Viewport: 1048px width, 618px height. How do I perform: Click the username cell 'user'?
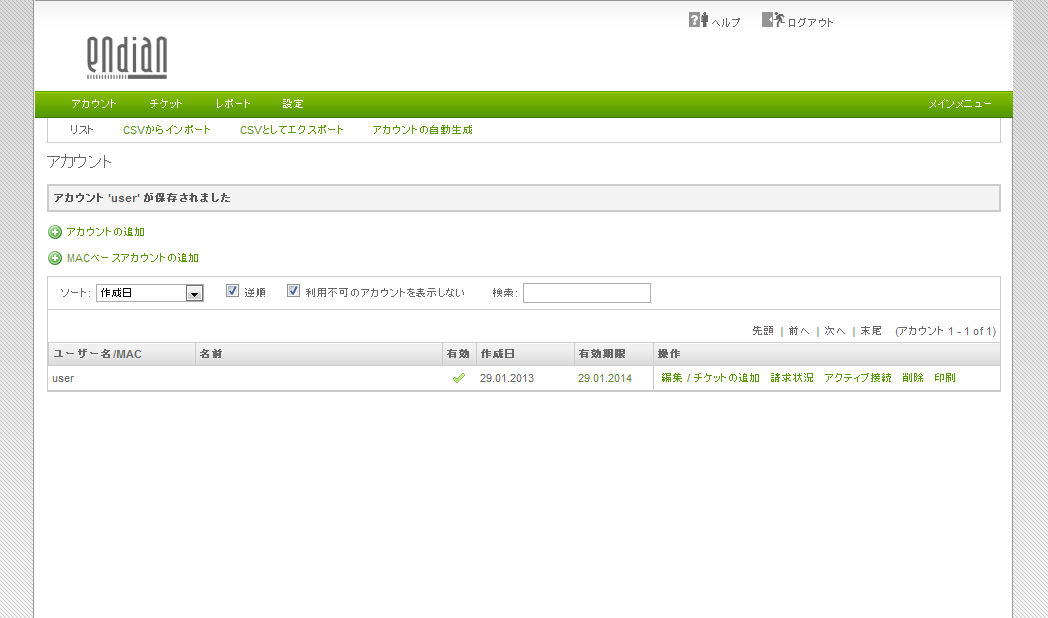(x=63, y=378)
